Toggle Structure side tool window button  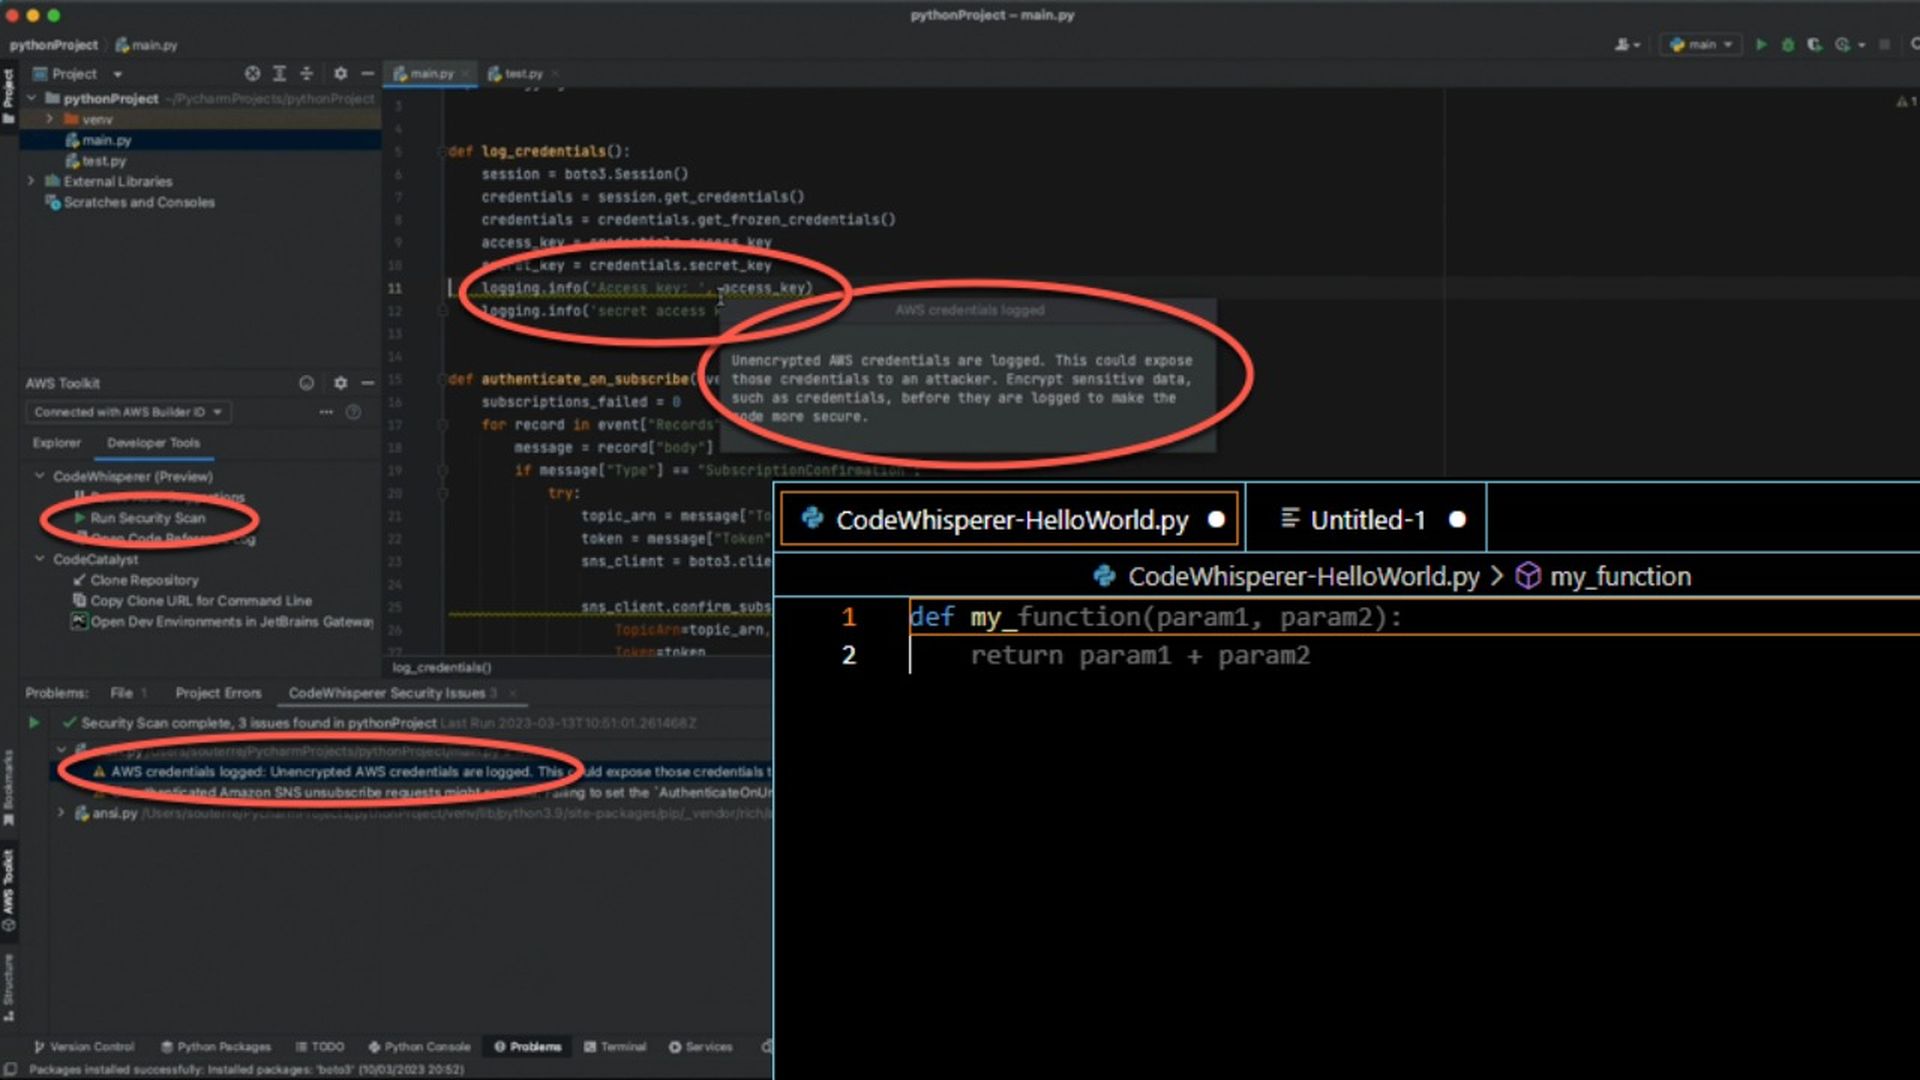pyautogui.click(x=9, y=986)
